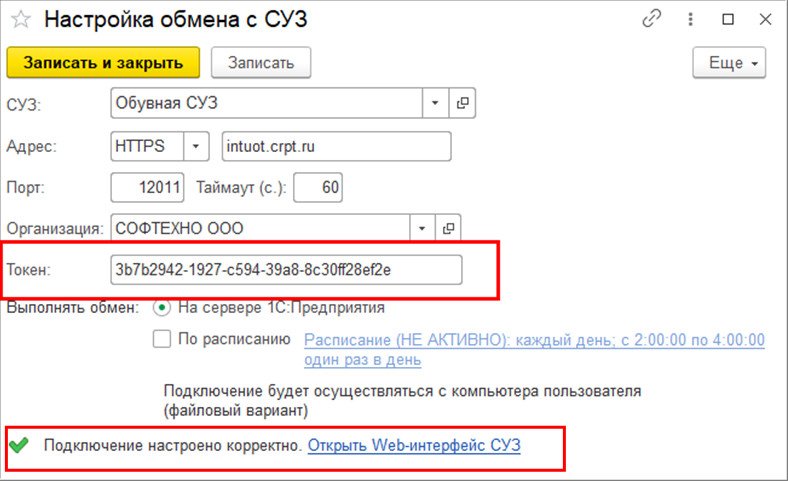Click the green checkmark status icon
788x481 pixels.
coord(18,444)
